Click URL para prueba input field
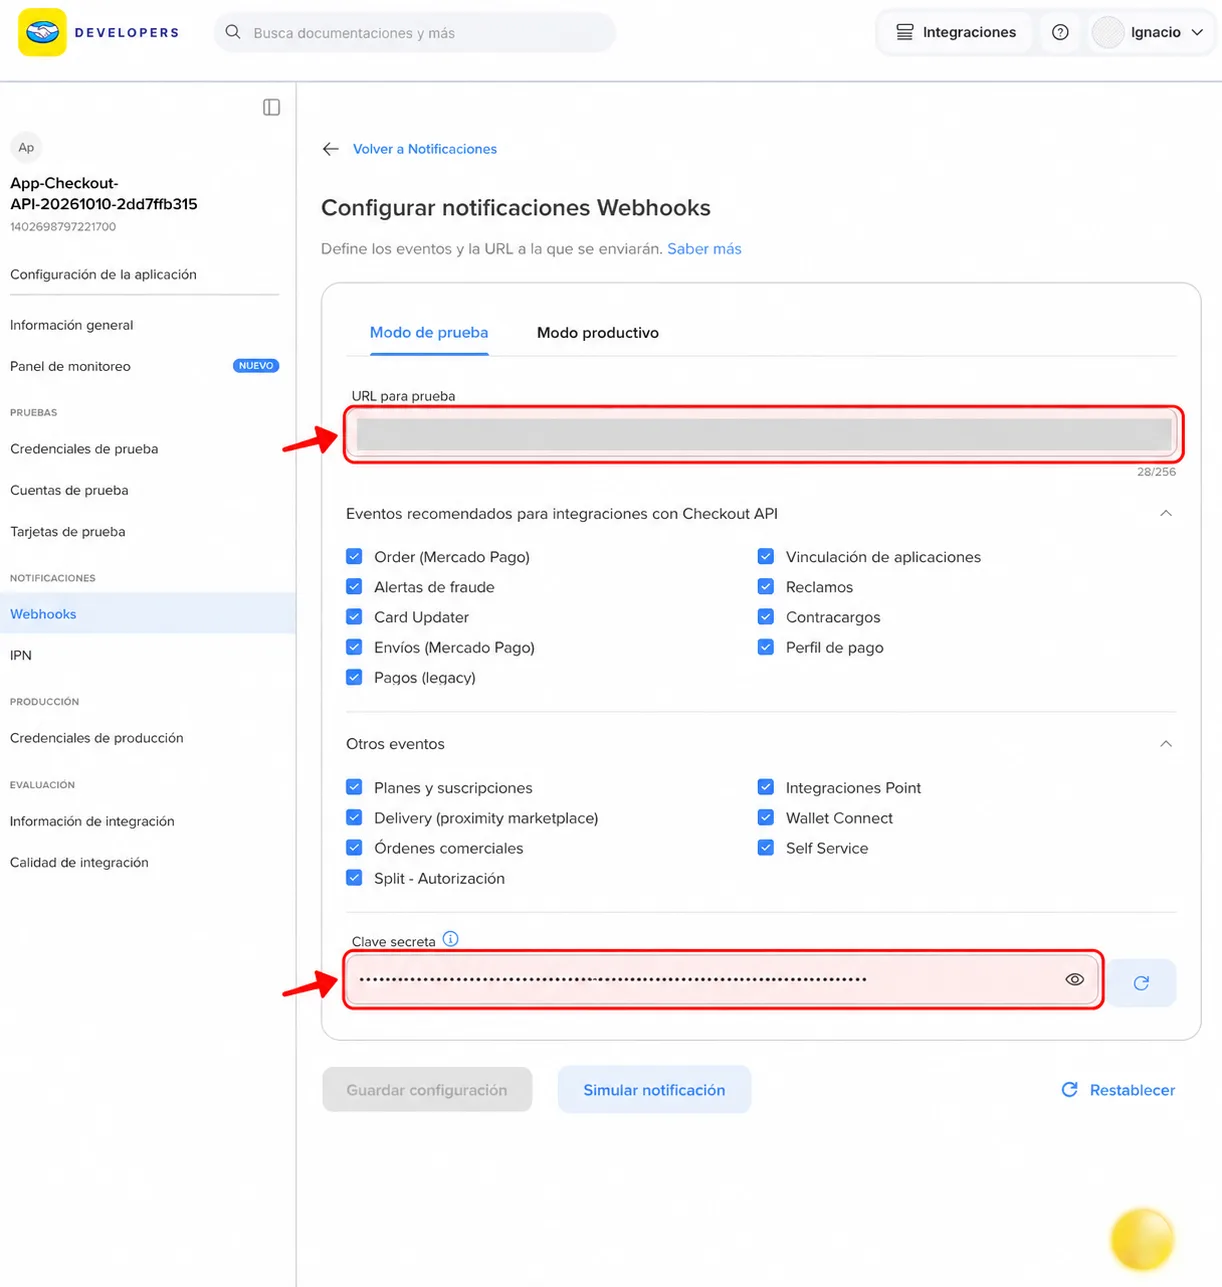Viewport: 1222px width, 1287px height. pos(764,434)
